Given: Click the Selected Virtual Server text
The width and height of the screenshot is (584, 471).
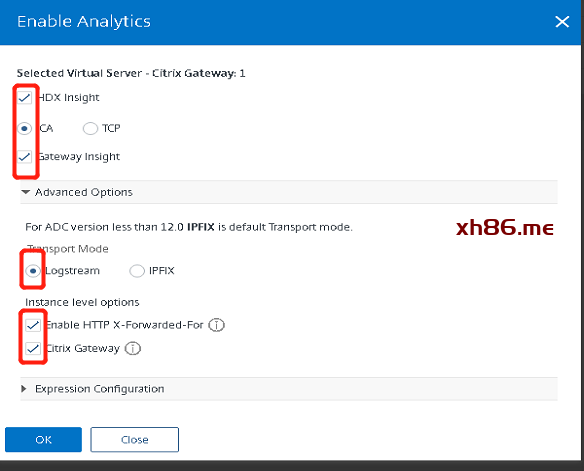Looking at the screenshot, I should tap(131, 73).
